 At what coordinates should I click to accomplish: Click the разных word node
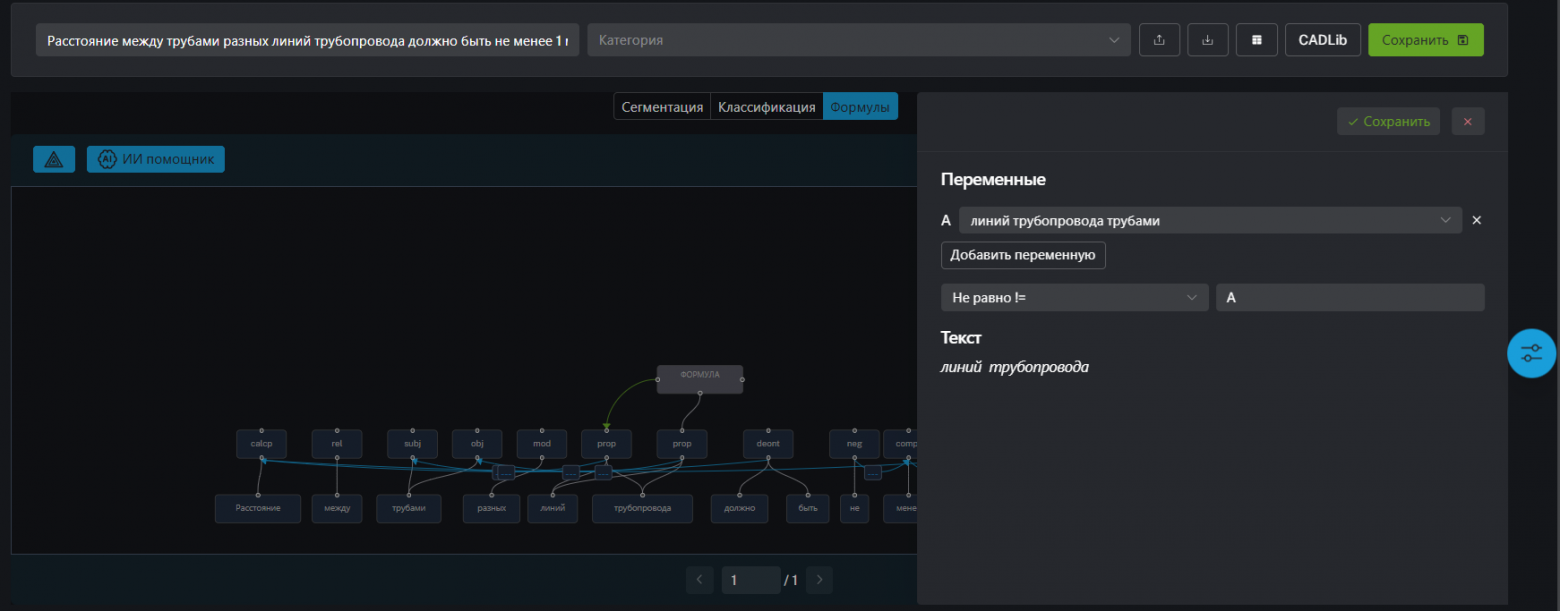(491, 508)
